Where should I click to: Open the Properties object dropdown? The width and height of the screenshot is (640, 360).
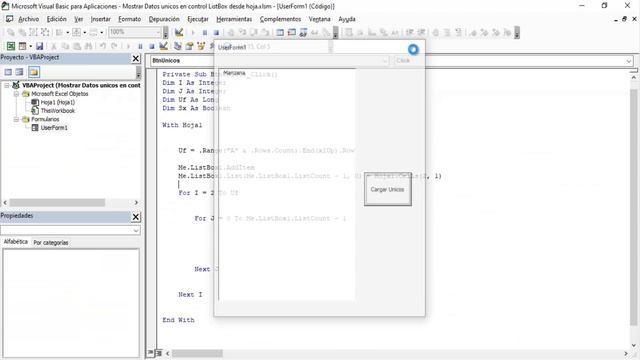(136, 231)
